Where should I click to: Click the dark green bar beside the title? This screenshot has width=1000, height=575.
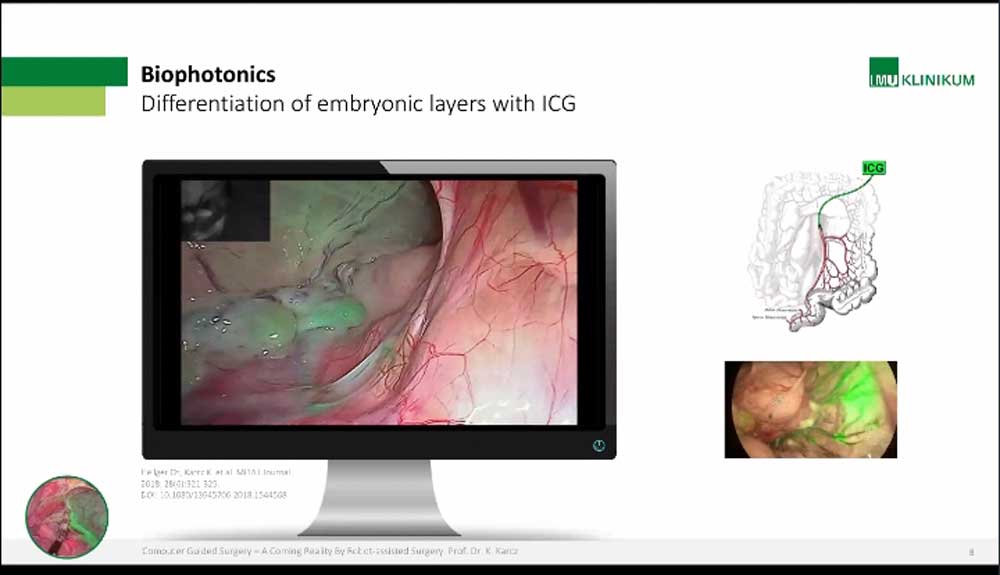coord(64,72)
